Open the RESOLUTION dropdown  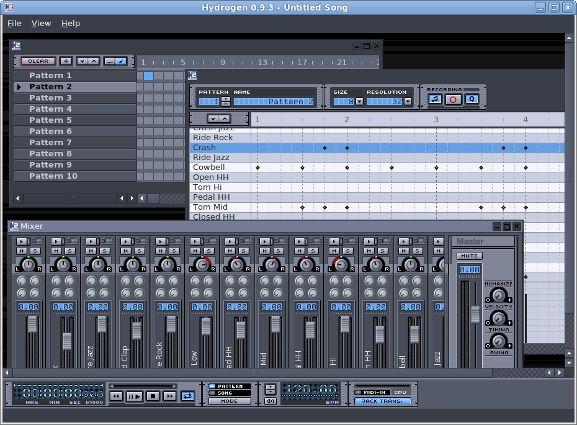click(407, 102)
